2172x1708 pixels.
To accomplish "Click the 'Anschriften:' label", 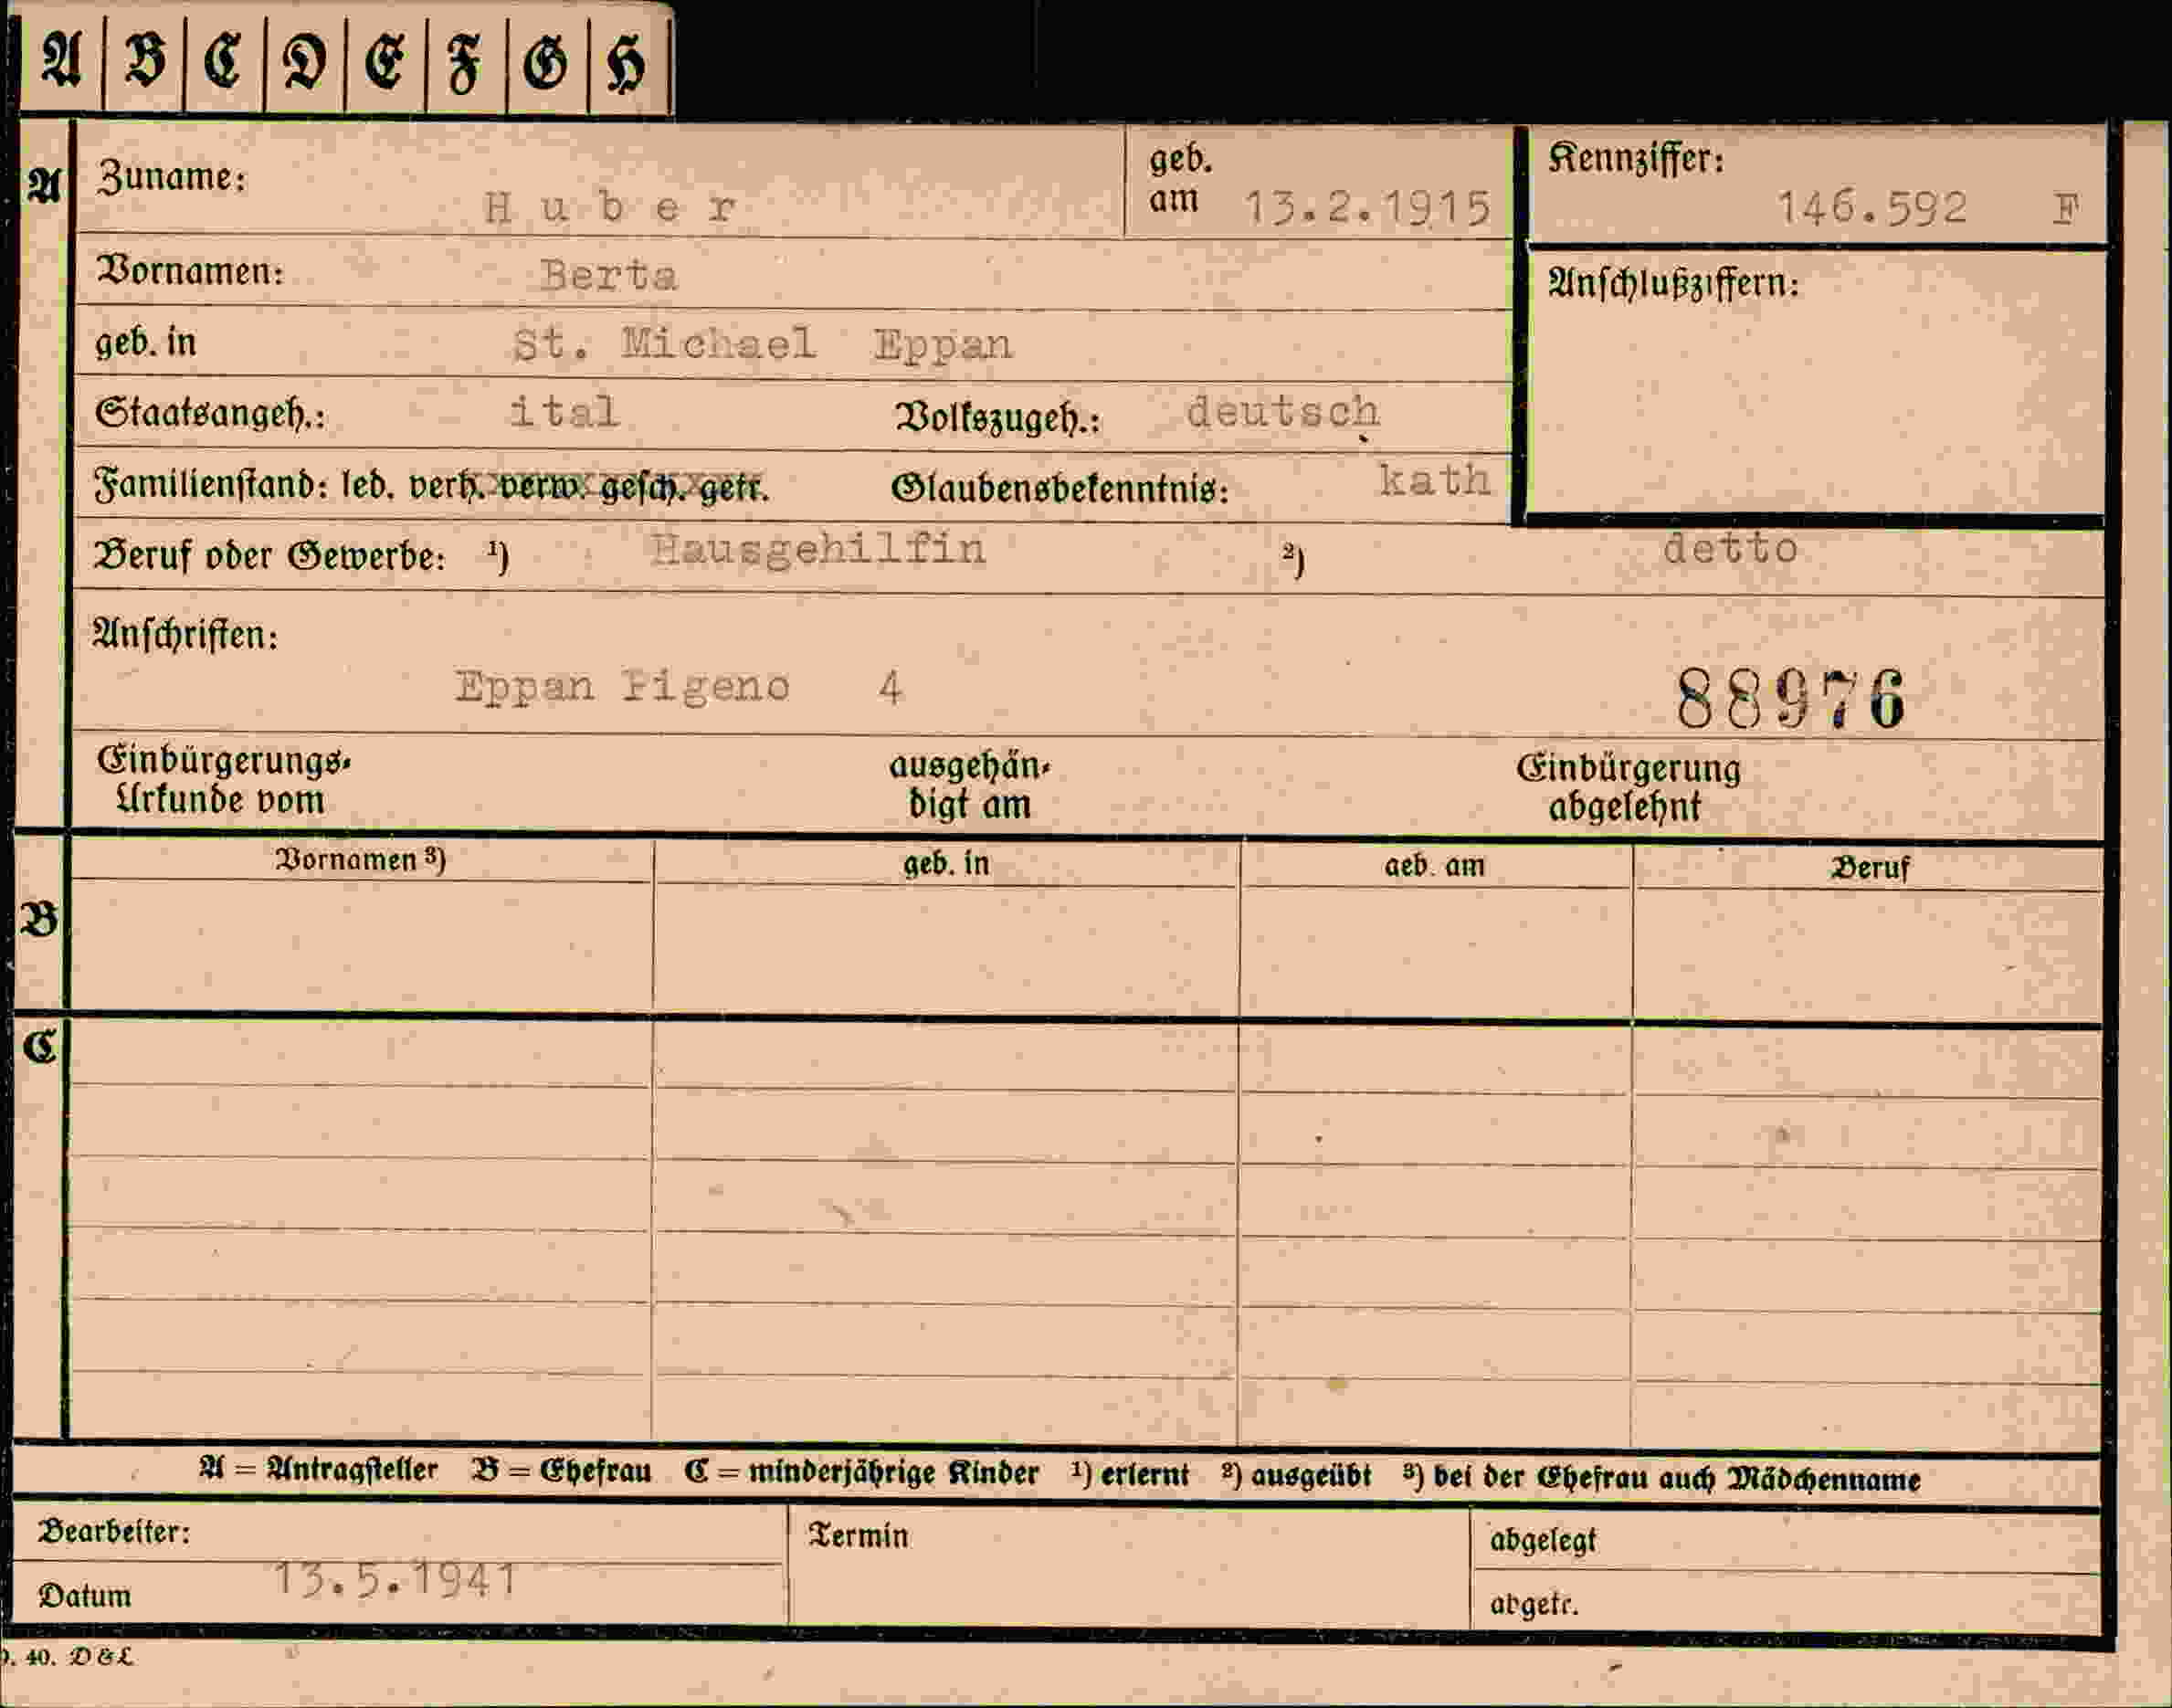I will [x=185, y=635].
